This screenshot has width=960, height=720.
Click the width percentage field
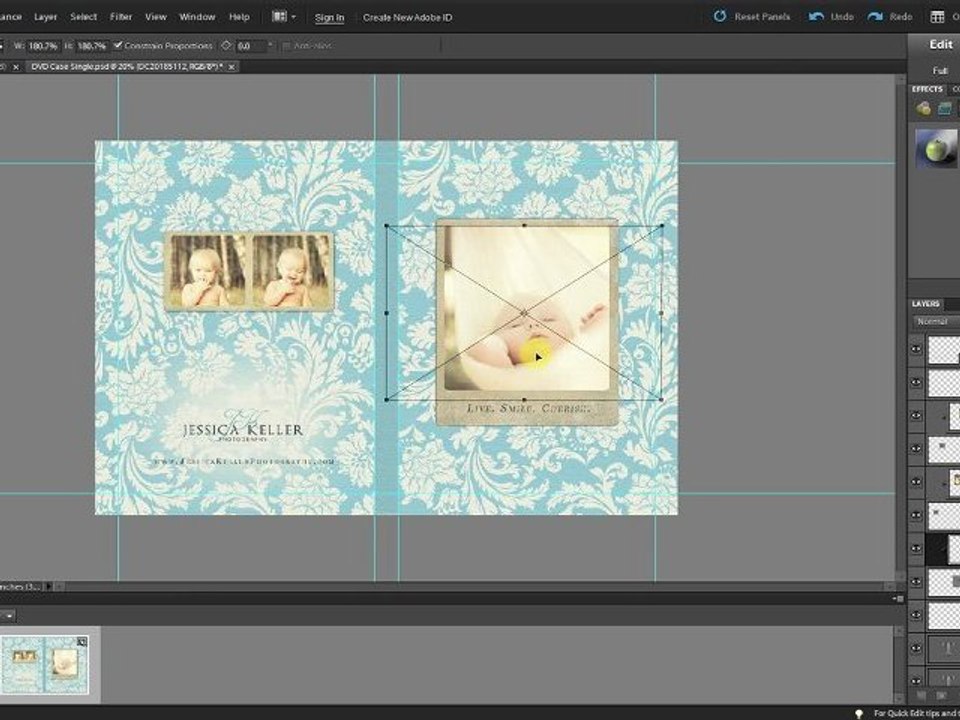(42, 46)
